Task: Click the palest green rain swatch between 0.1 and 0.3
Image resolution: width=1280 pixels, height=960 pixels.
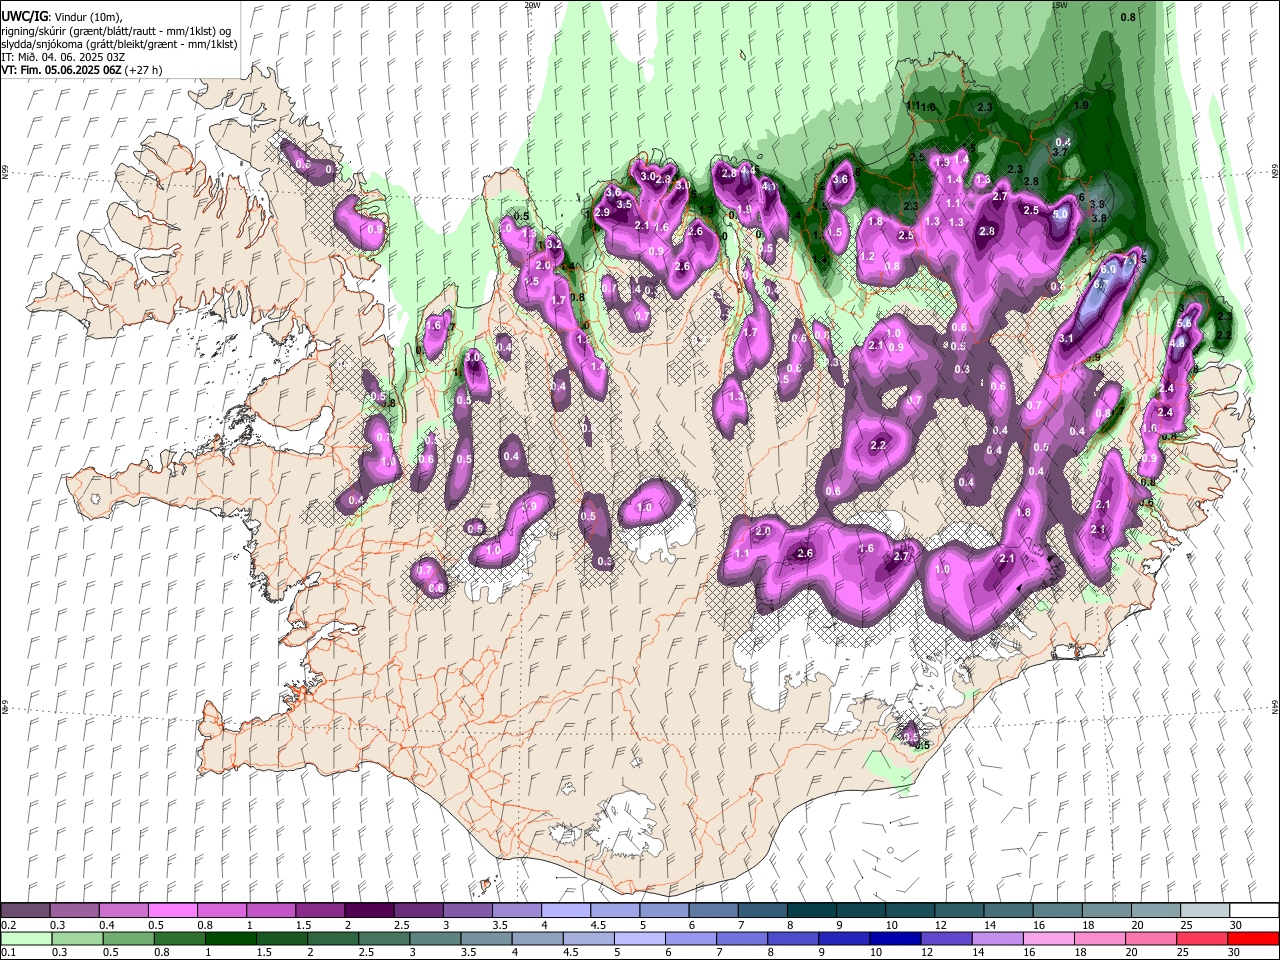Action: (x=26, y=939)
